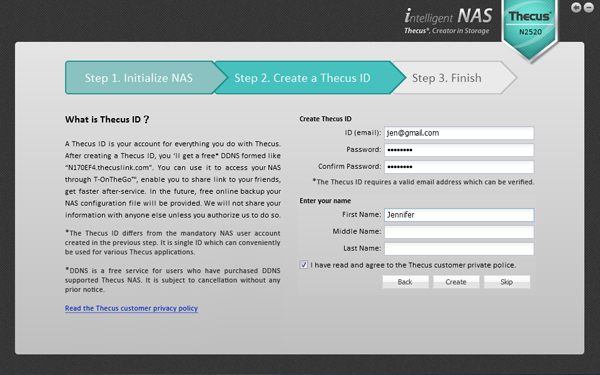Click the back arrow icon at top right

(x=576, y=7)
